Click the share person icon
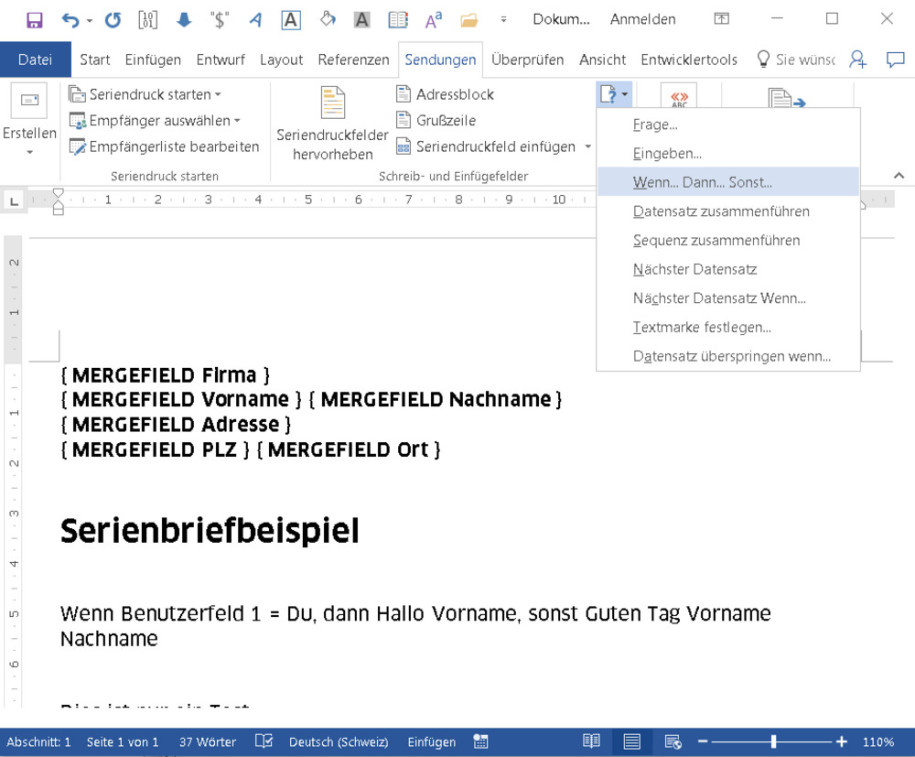The image size is (915, 757). pos(858,59)
